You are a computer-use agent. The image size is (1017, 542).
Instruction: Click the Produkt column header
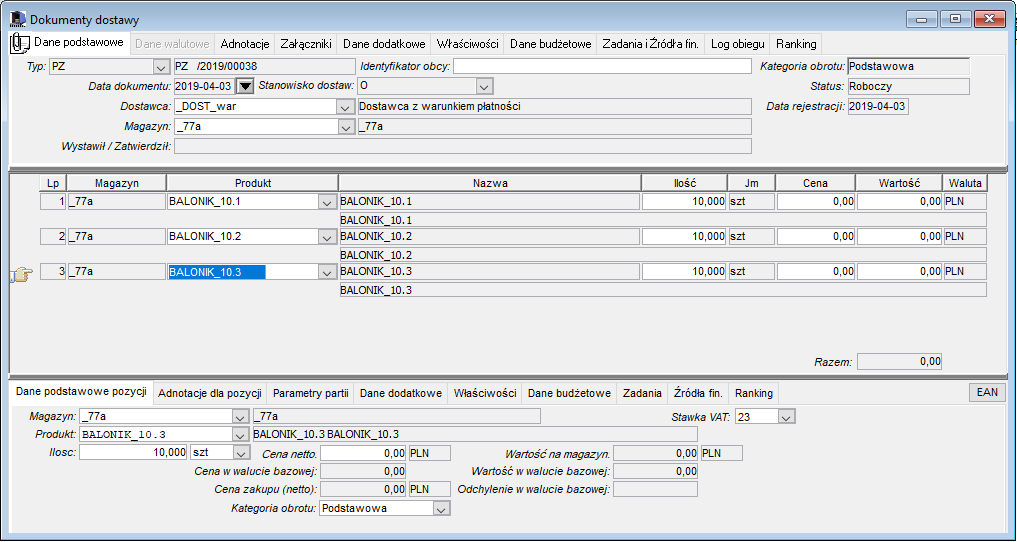[252, 183]
